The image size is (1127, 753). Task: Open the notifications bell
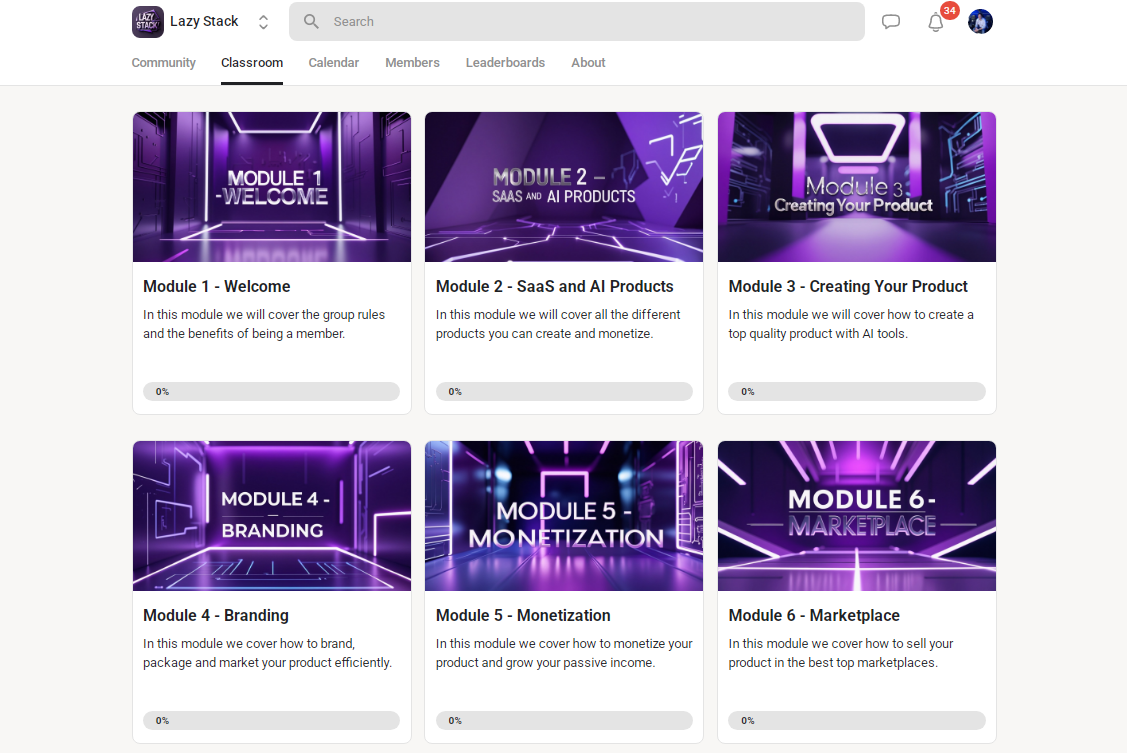click(936, 22)
